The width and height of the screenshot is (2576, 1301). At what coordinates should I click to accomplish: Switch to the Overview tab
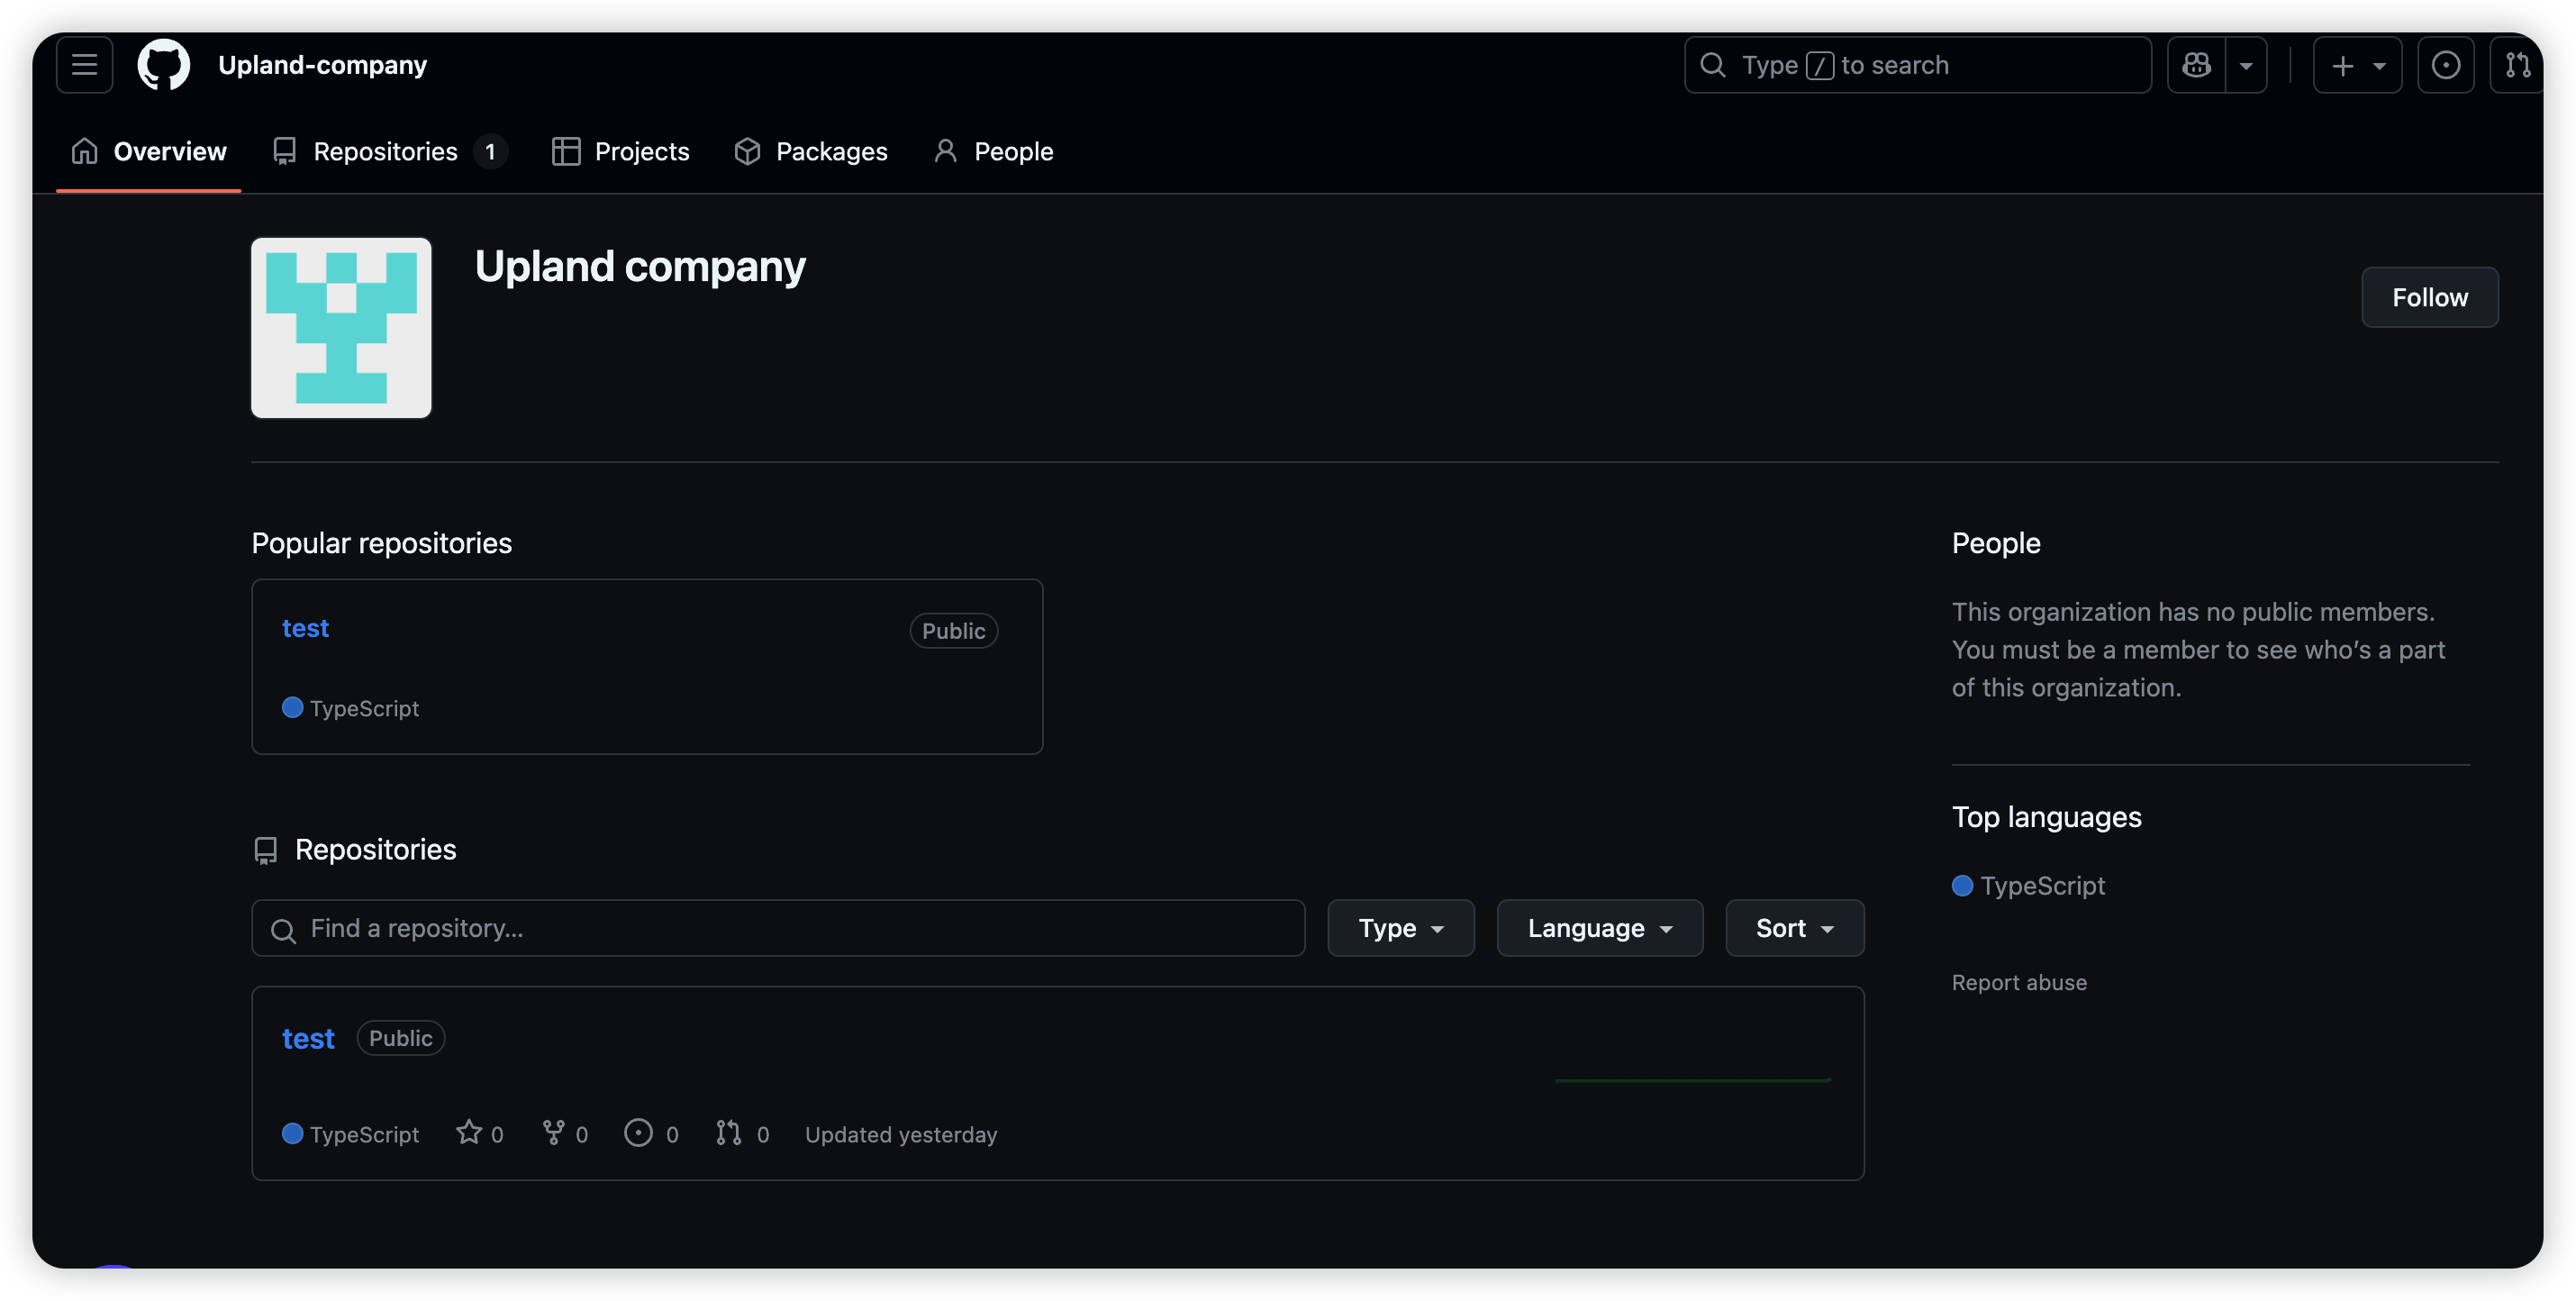[x=149, y=151]
